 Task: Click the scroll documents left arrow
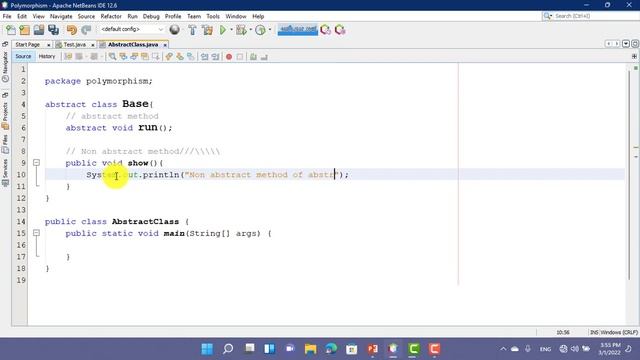609,44
